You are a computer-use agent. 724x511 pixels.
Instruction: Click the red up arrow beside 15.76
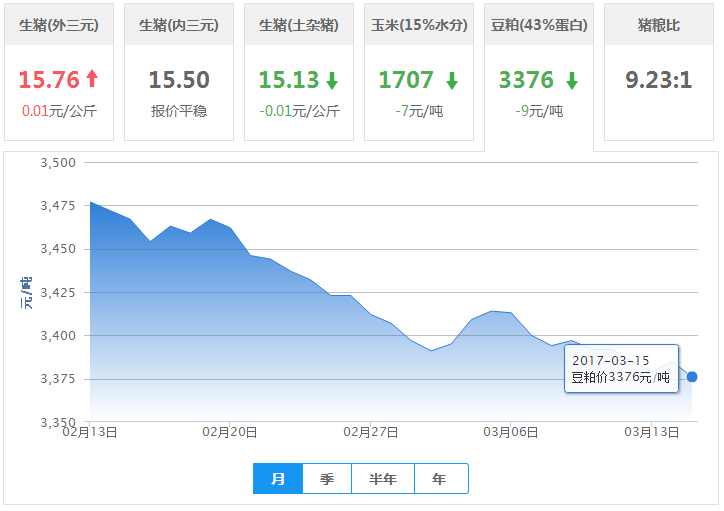pos(92,78)
